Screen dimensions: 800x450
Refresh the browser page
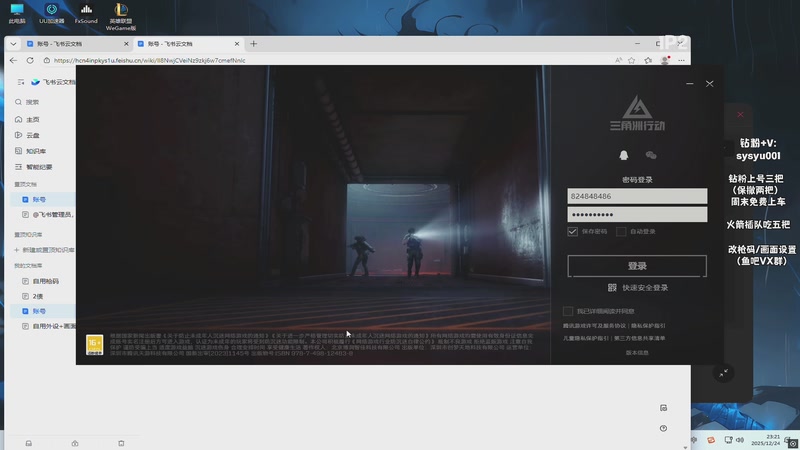30,60
